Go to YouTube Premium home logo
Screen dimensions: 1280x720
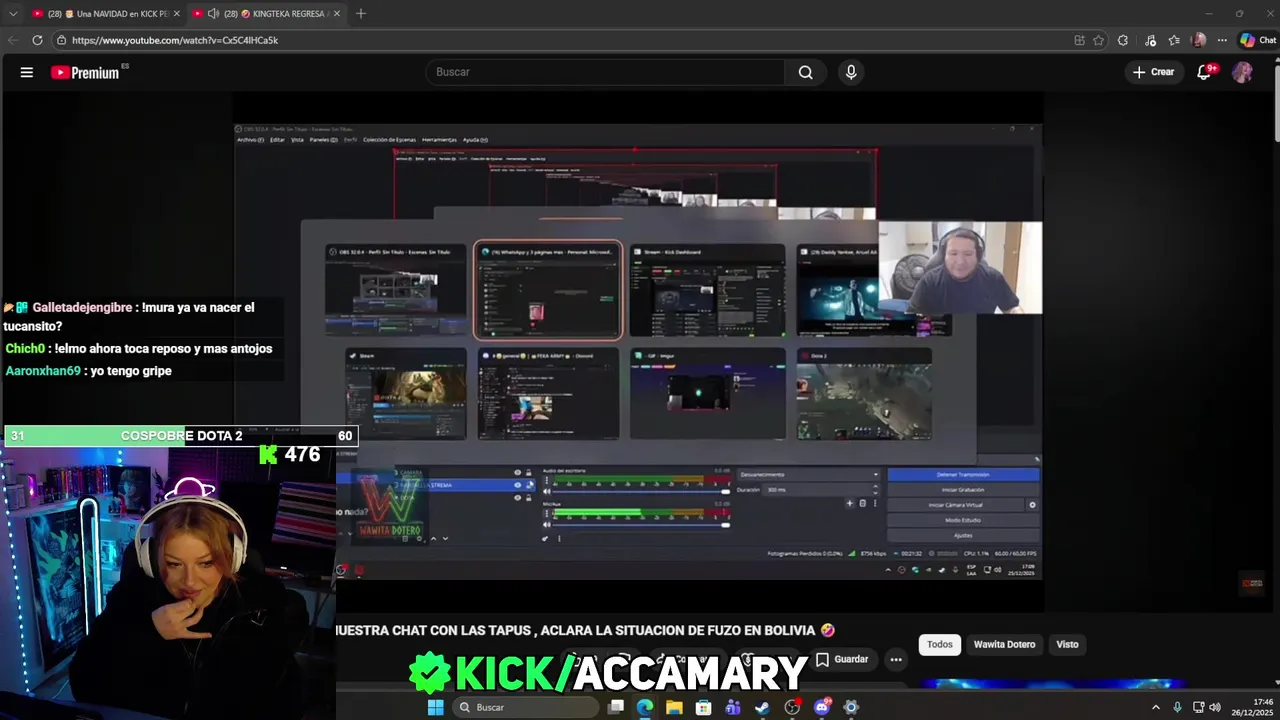point(85,72)
